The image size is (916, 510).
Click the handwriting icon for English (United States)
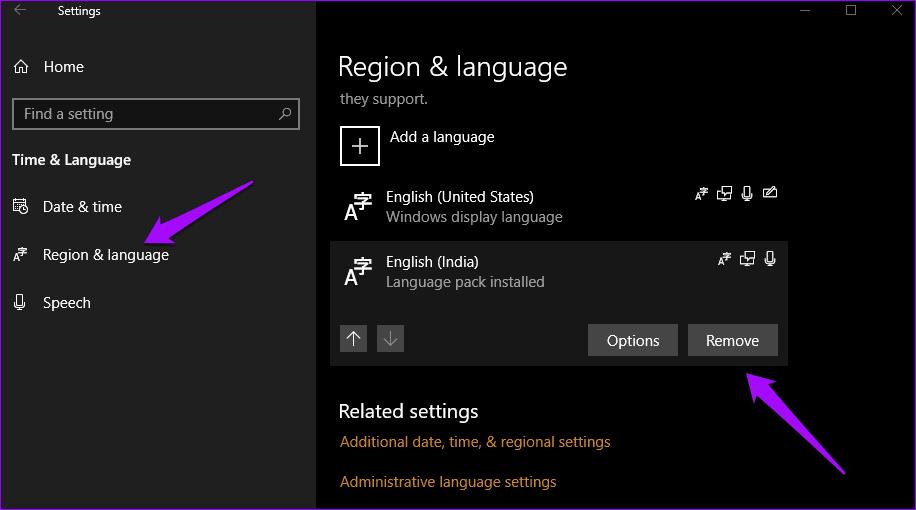tap(769, 194)
